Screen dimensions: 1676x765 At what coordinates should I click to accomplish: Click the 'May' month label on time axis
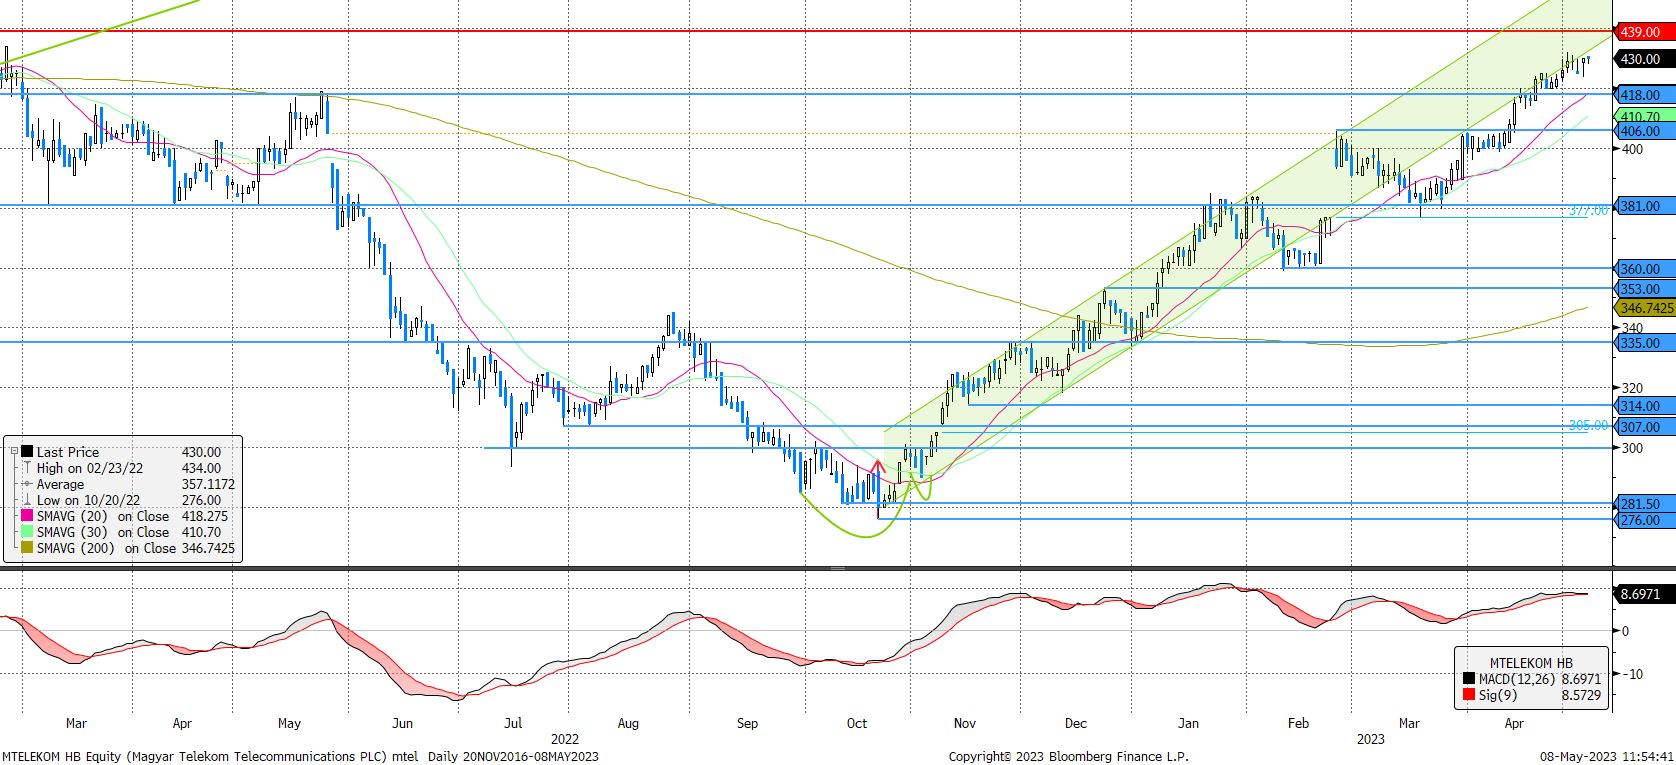pos(289,723)
